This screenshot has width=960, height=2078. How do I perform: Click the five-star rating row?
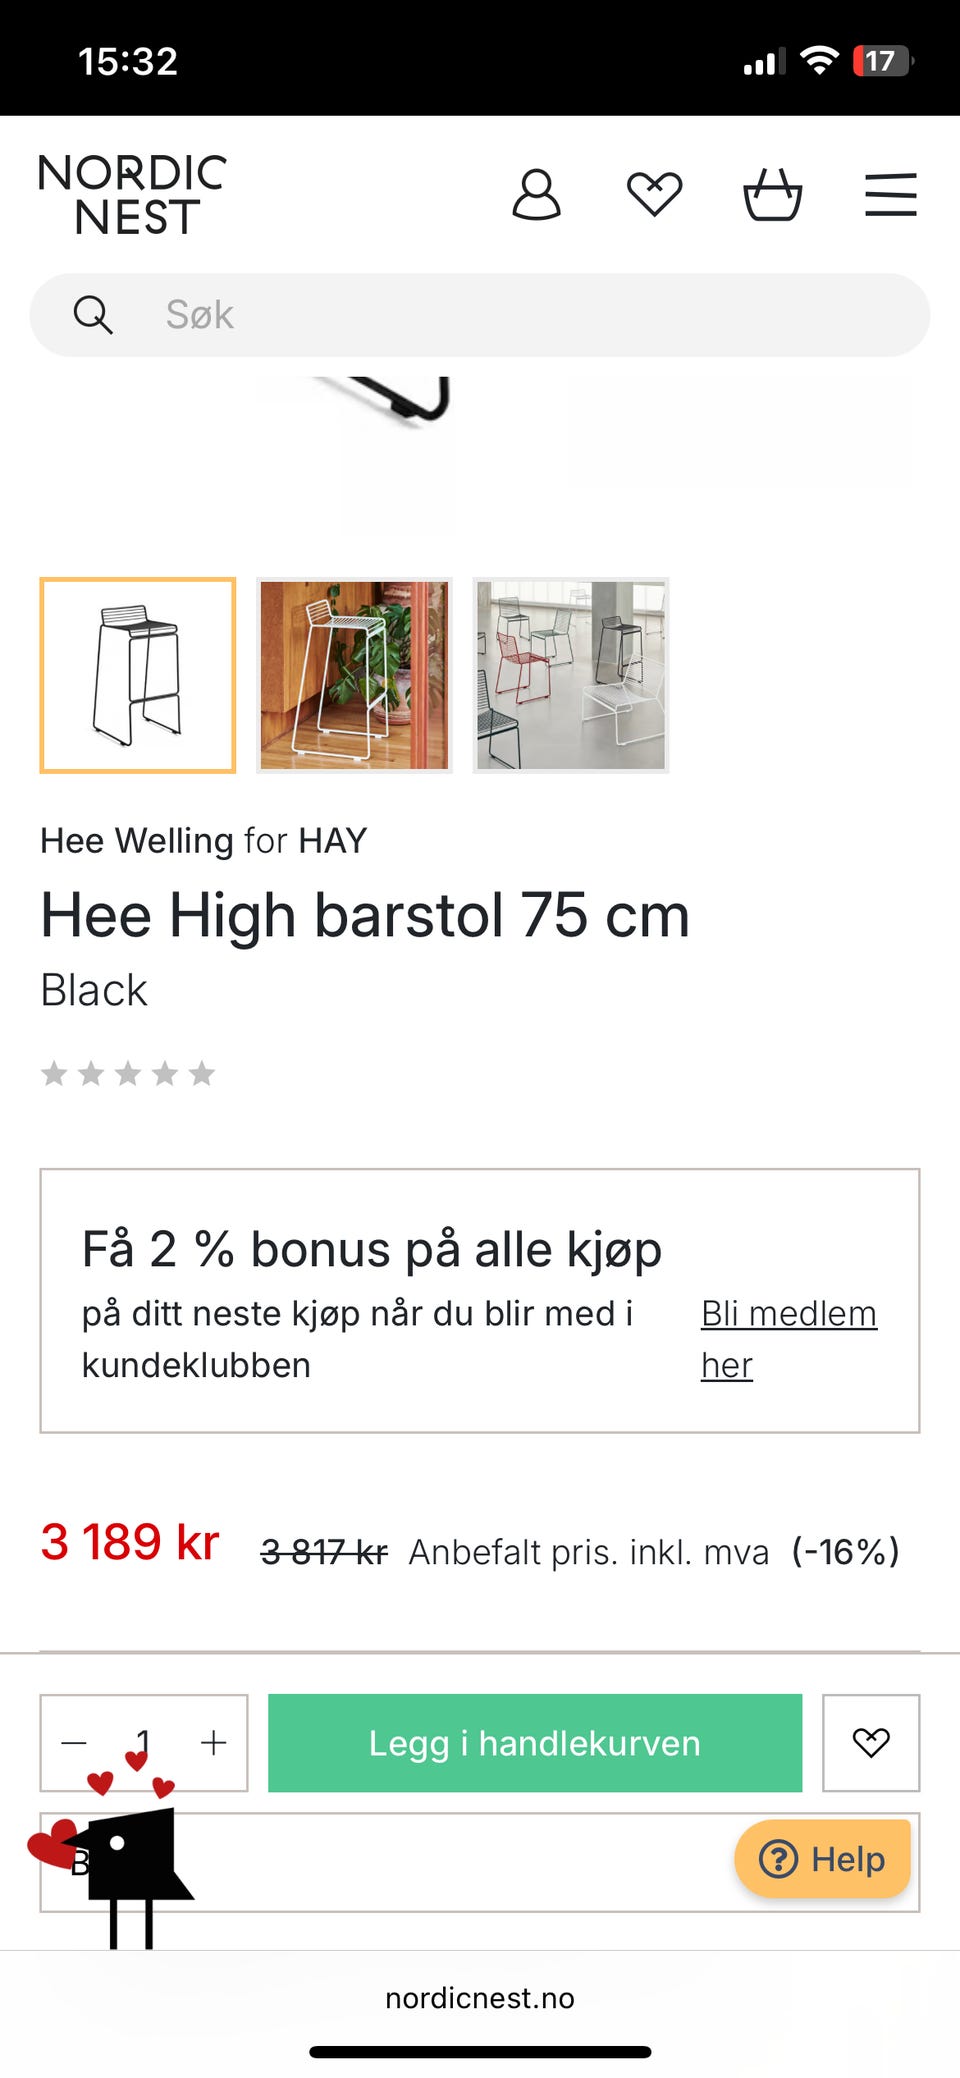pos(128,1074)
